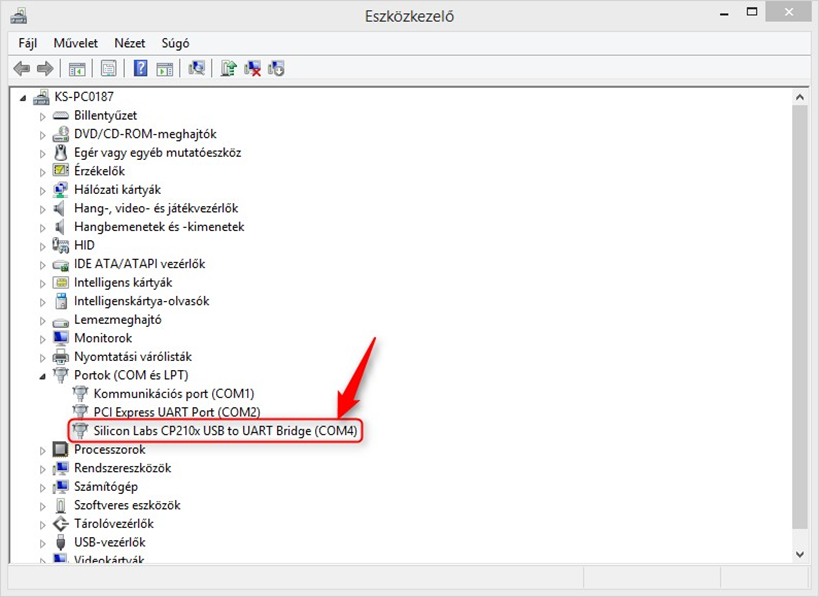This screenshot has width=819, height=597.
Task: Click the Eszközkezelő title bar system icon
Action: point(19,16)
